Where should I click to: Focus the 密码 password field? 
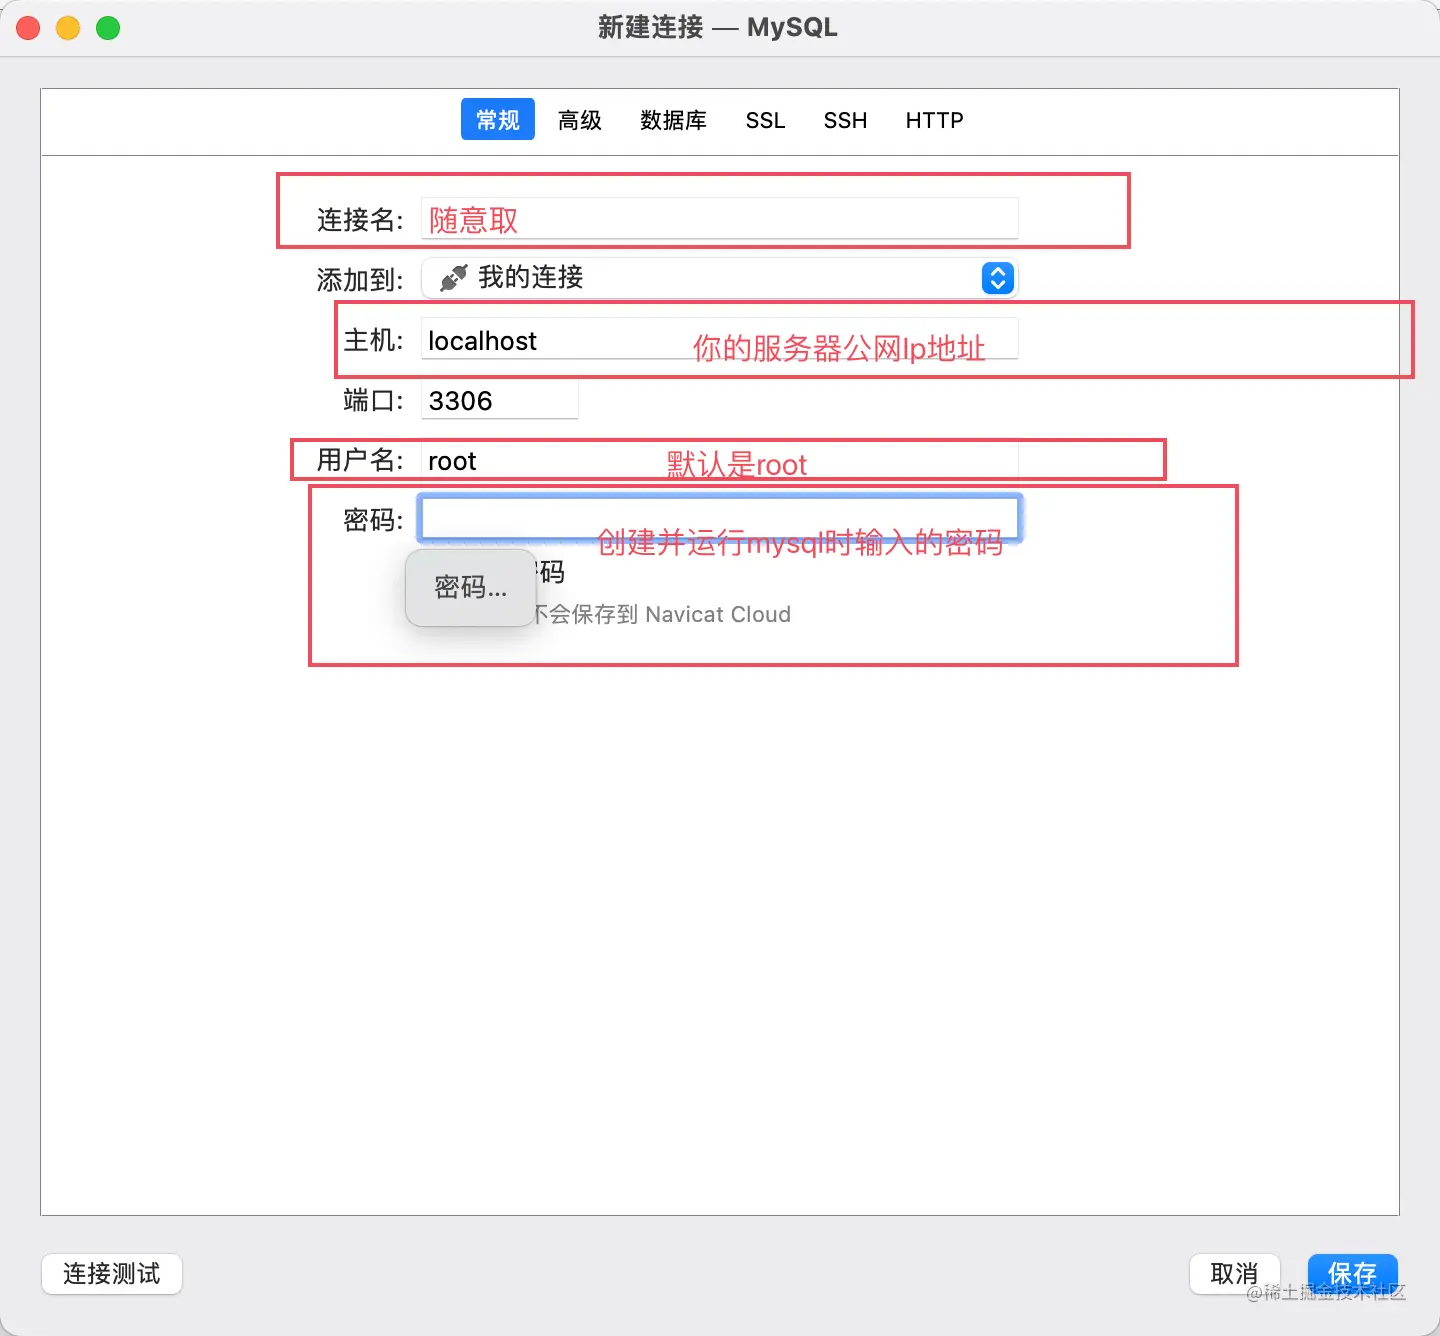(x=720, y=518)
